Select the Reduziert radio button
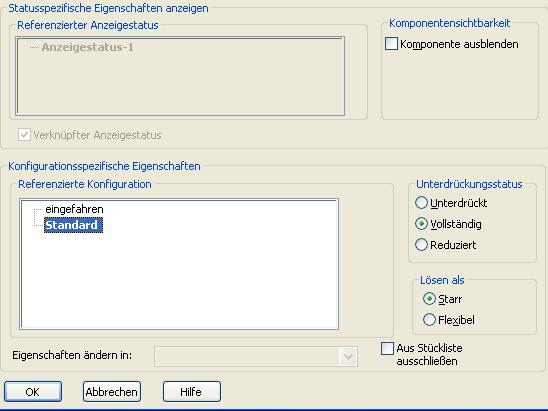 point(421,245)
